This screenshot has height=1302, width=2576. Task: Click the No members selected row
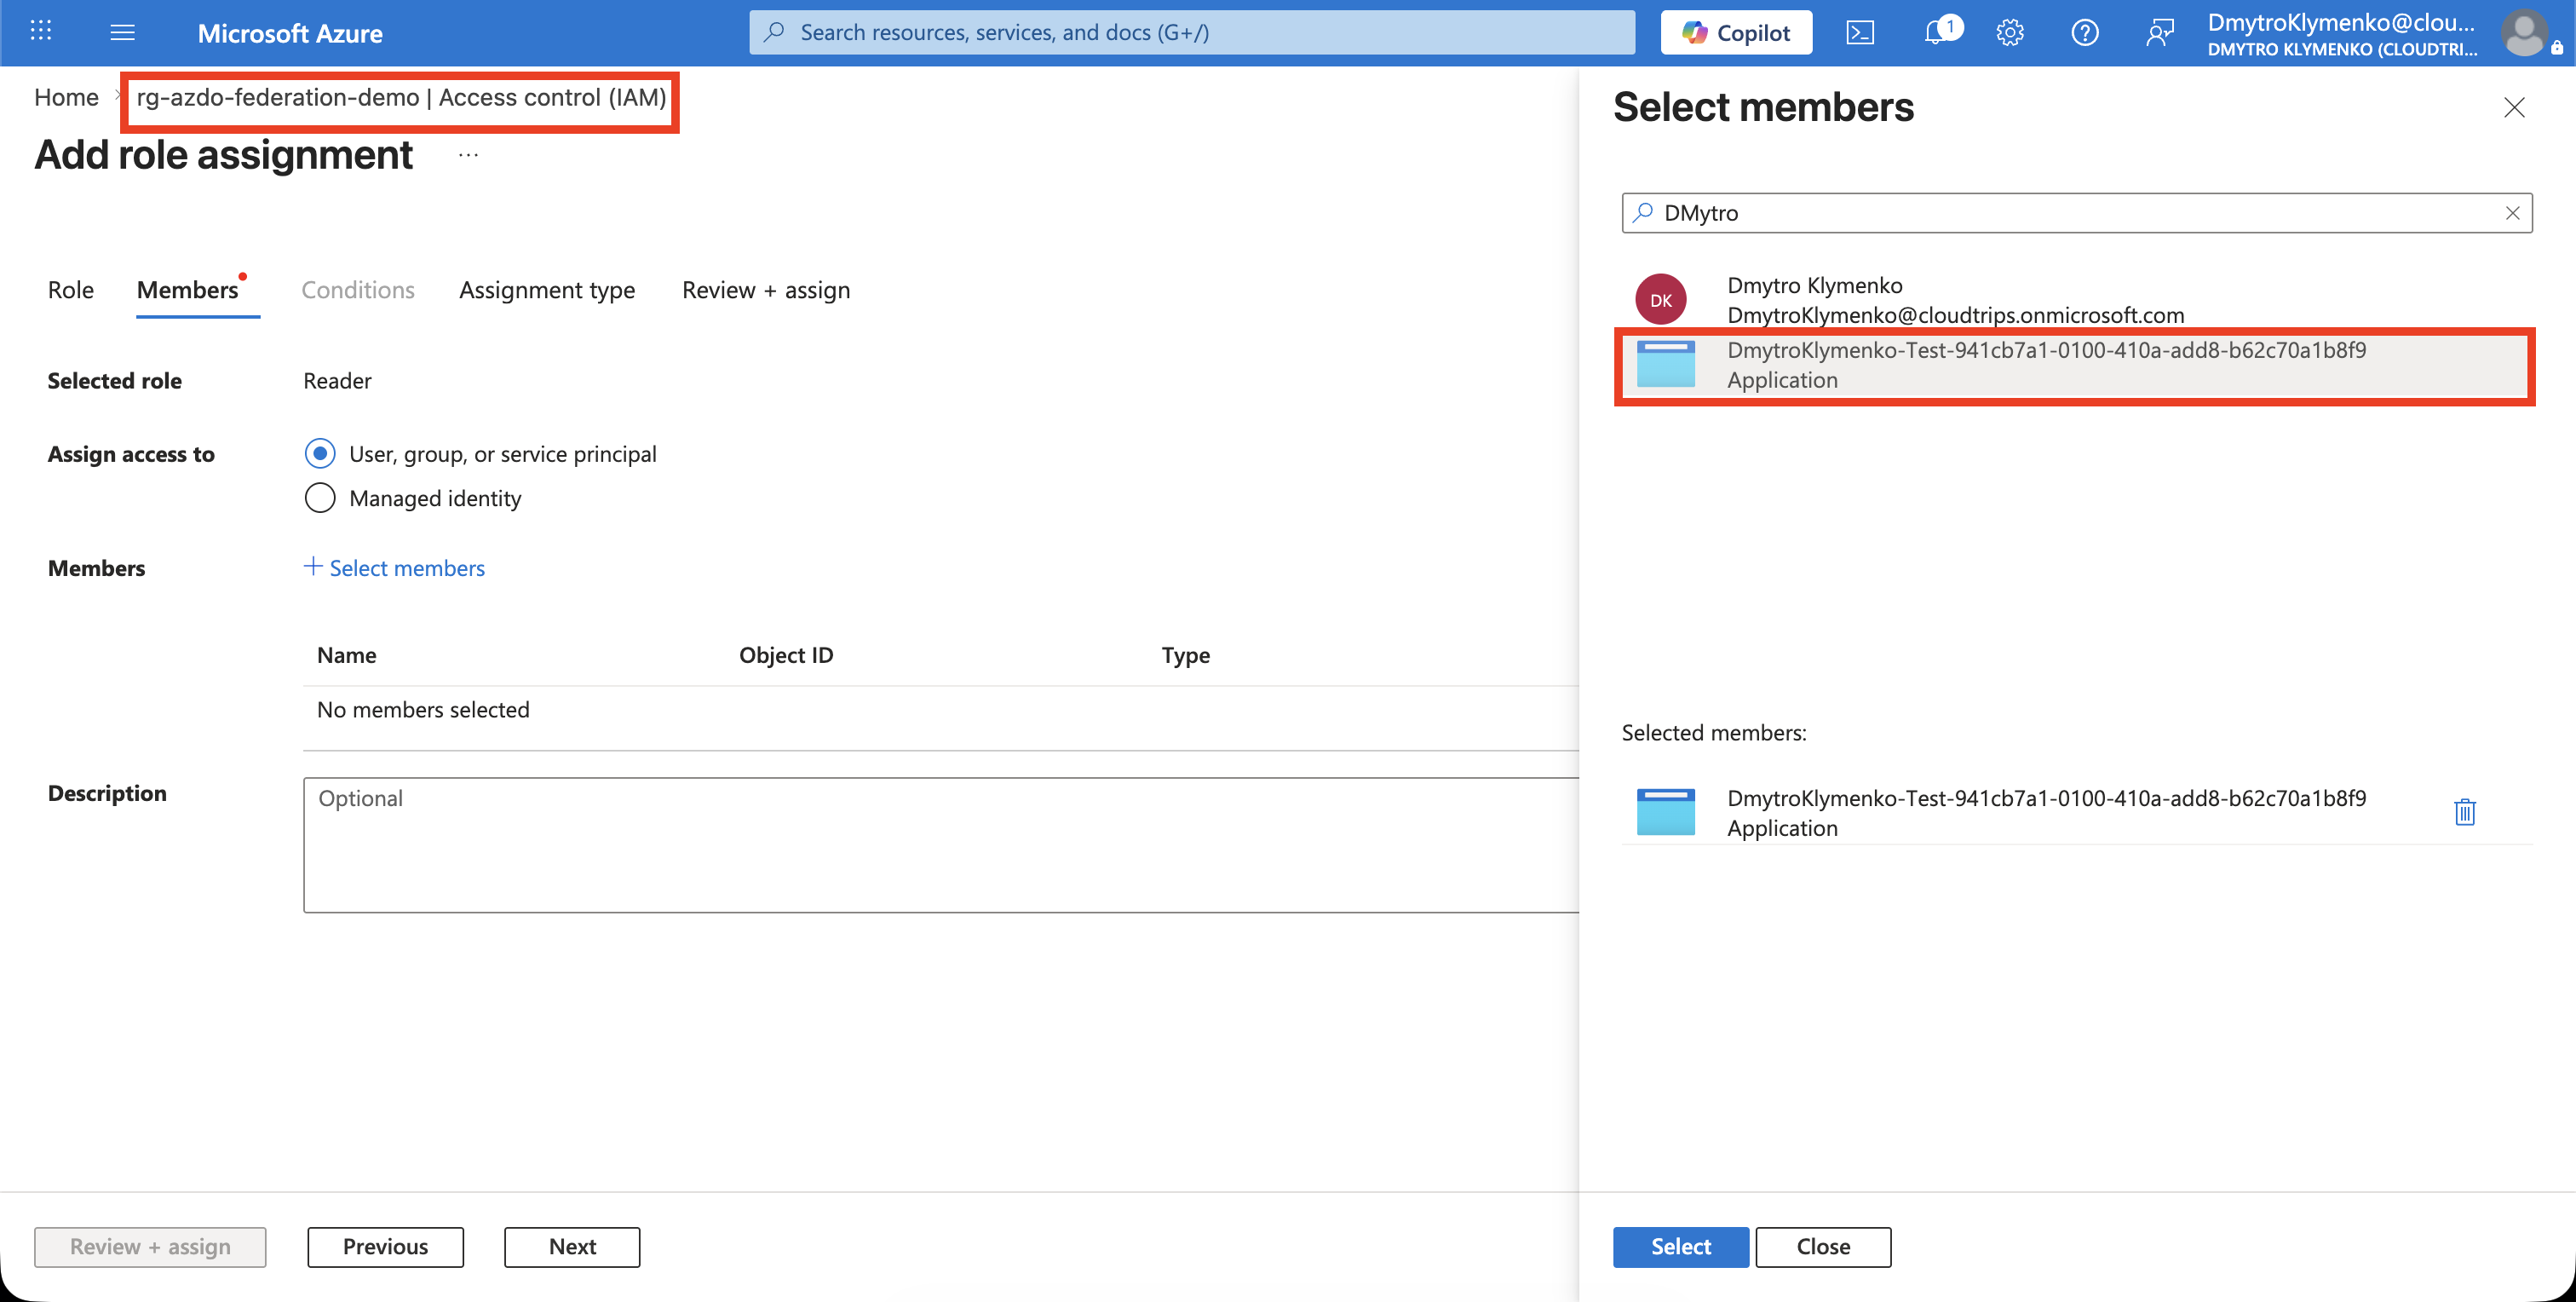[941, 710]
